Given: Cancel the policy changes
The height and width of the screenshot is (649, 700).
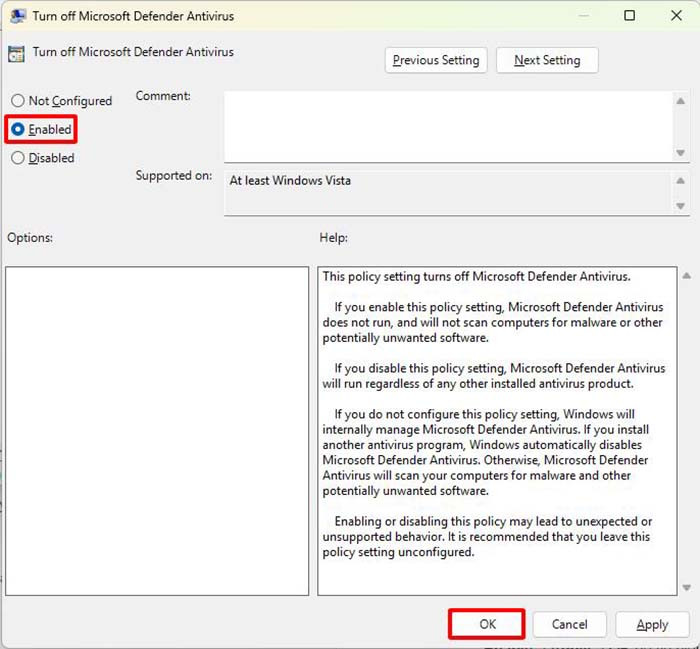Looking at the screenshot, I should 569,624.
